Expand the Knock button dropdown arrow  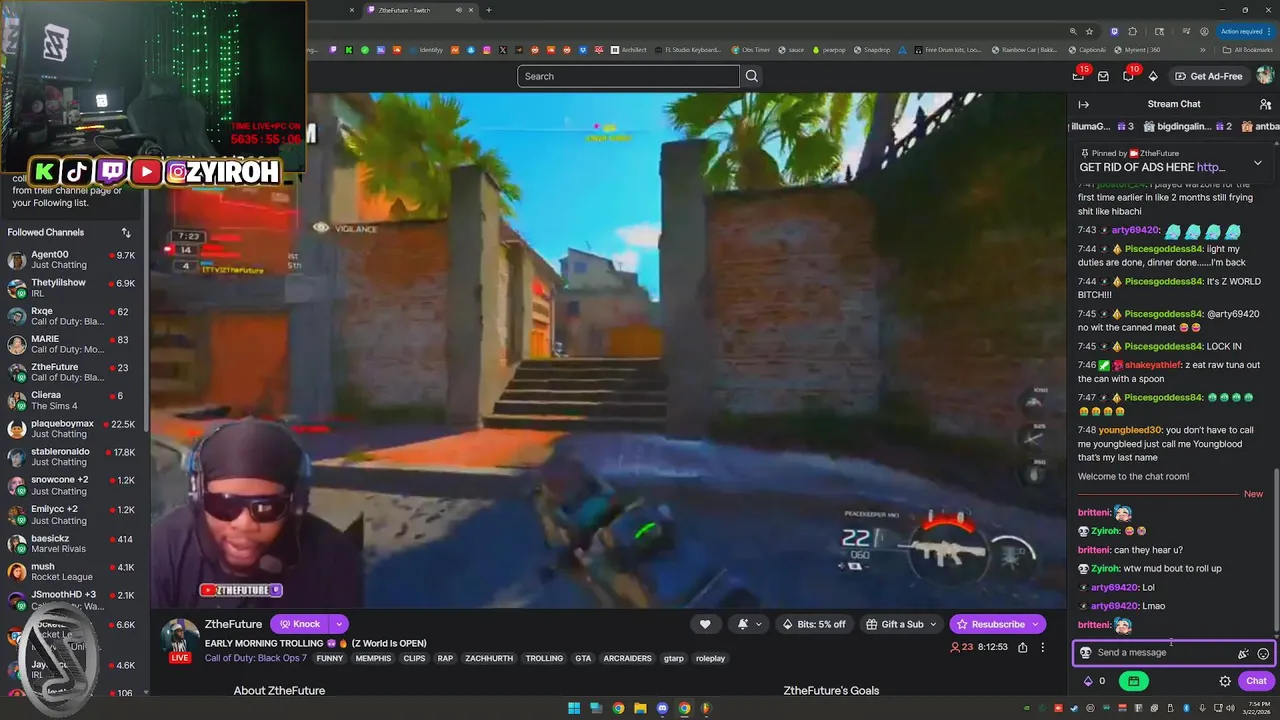[x=339, y=624]
